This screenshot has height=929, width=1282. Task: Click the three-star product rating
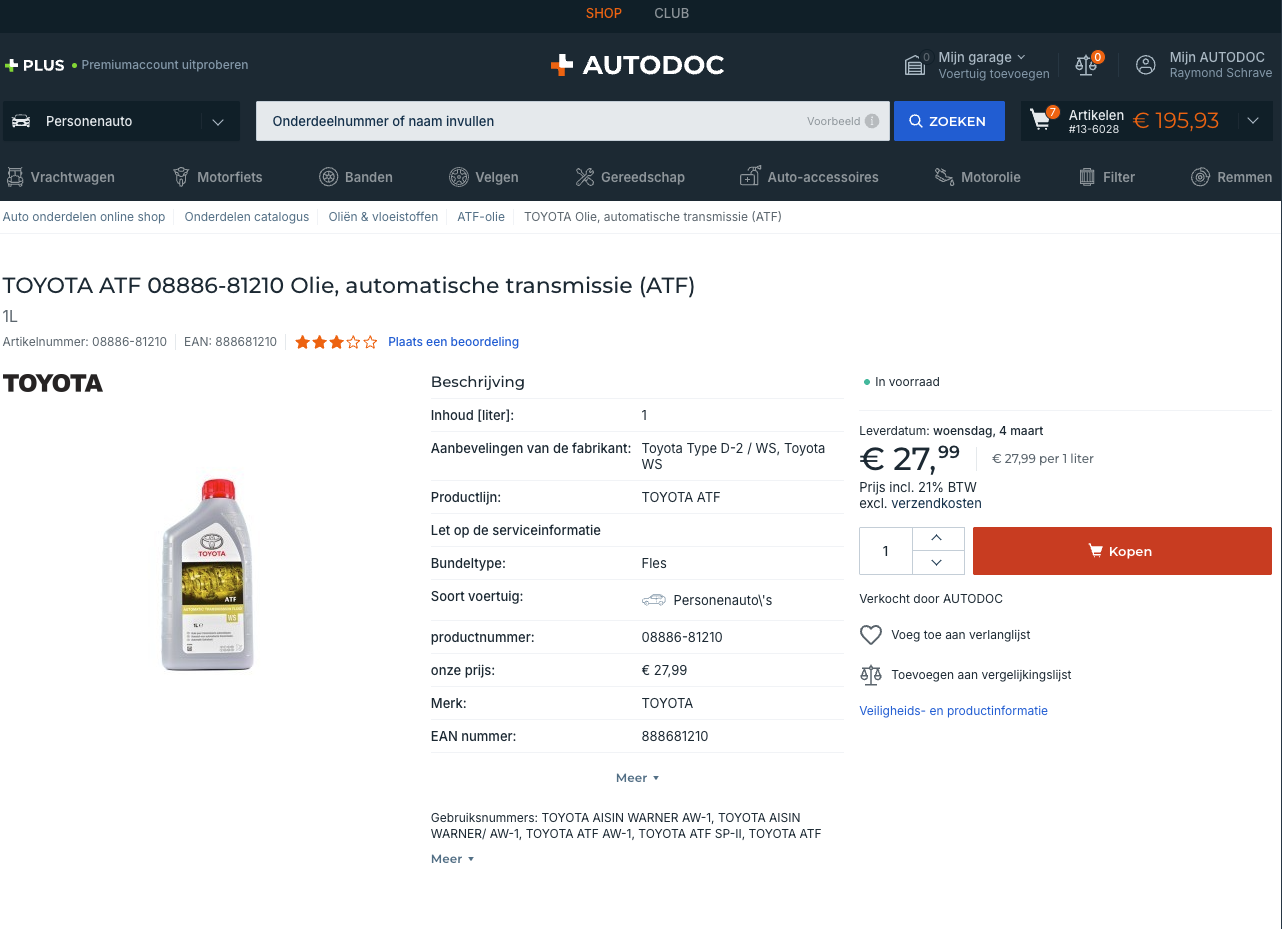coord(336,342)
